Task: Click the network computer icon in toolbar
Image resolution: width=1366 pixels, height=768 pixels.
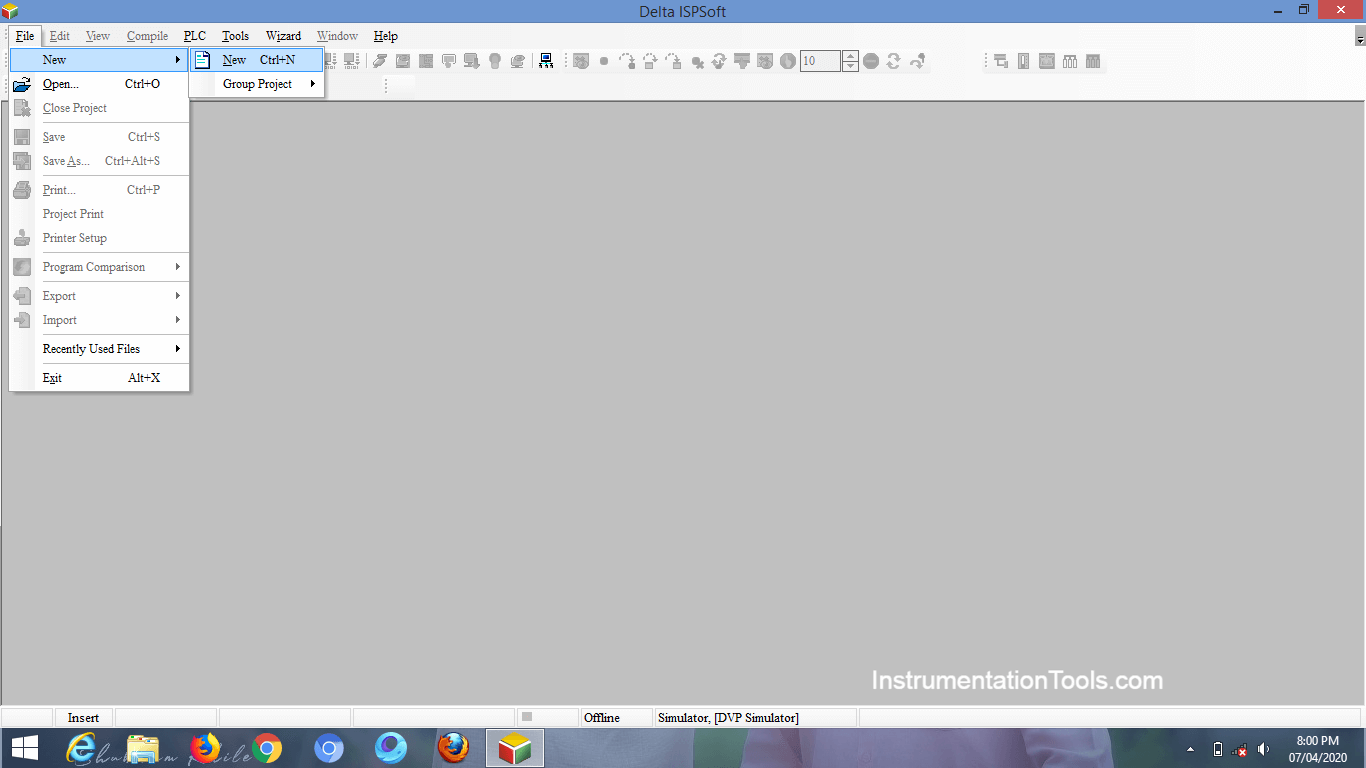Action: 546,61
